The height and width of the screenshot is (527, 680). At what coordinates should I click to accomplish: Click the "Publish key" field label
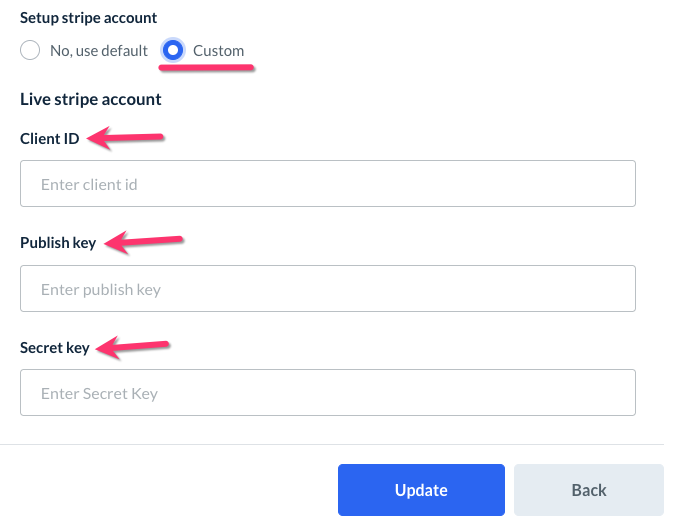tap(58, 243)
